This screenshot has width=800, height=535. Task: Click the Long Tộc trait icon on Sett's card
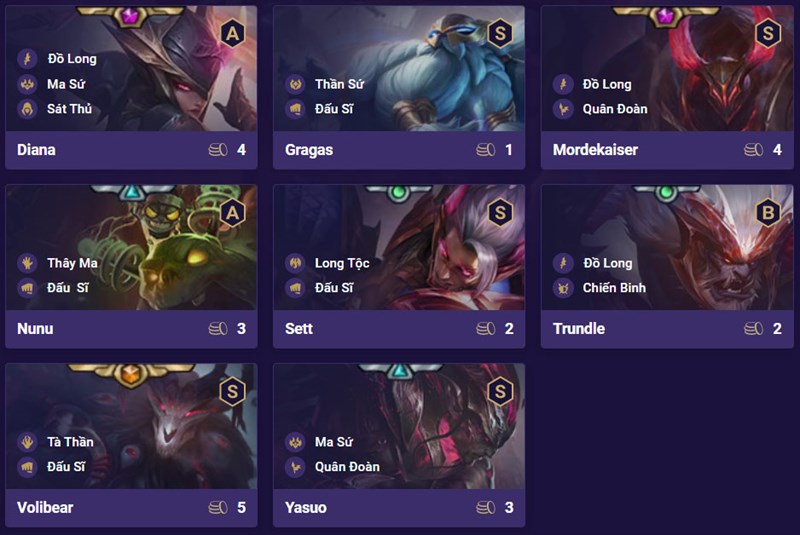click(294, 263)
